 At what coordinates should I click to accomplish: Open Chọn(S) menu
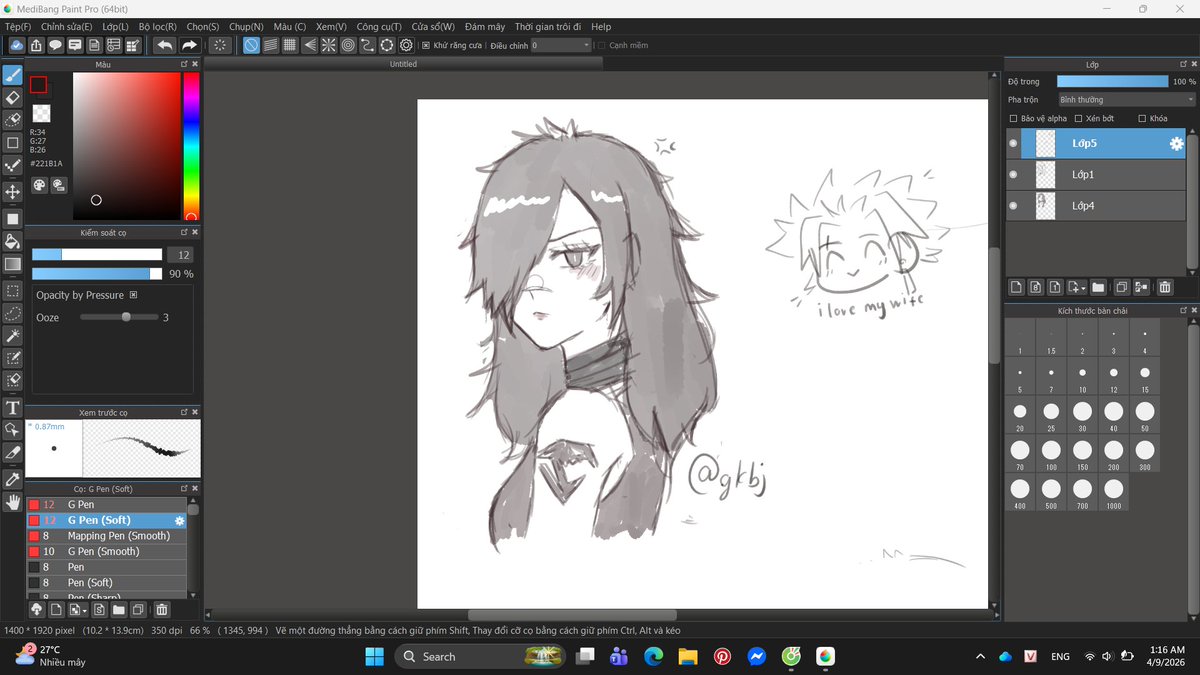pos(203,27)
